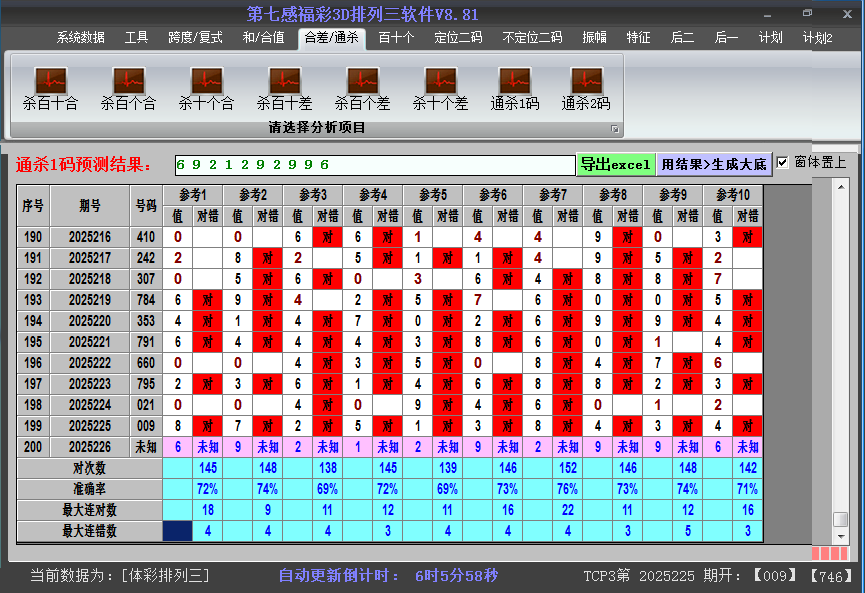Open the 杀百个差 analysis icon
Screen dimensions: 865x593
(362, 88)
